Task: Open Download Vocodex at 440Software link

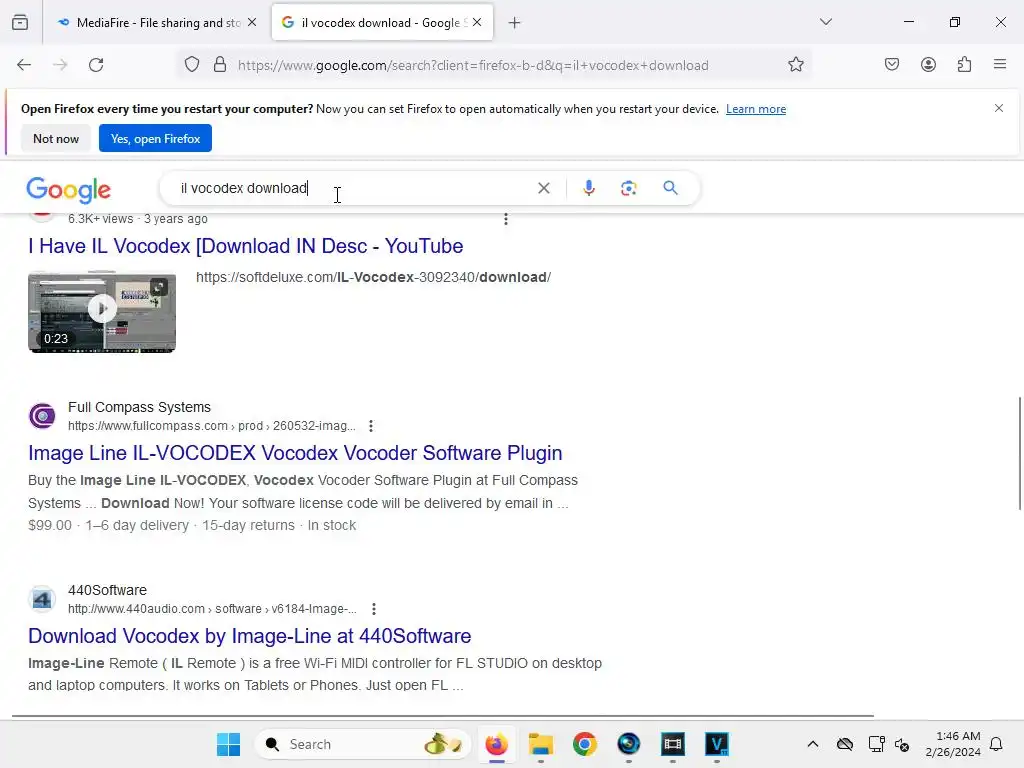Action: [x=249, y=636]
